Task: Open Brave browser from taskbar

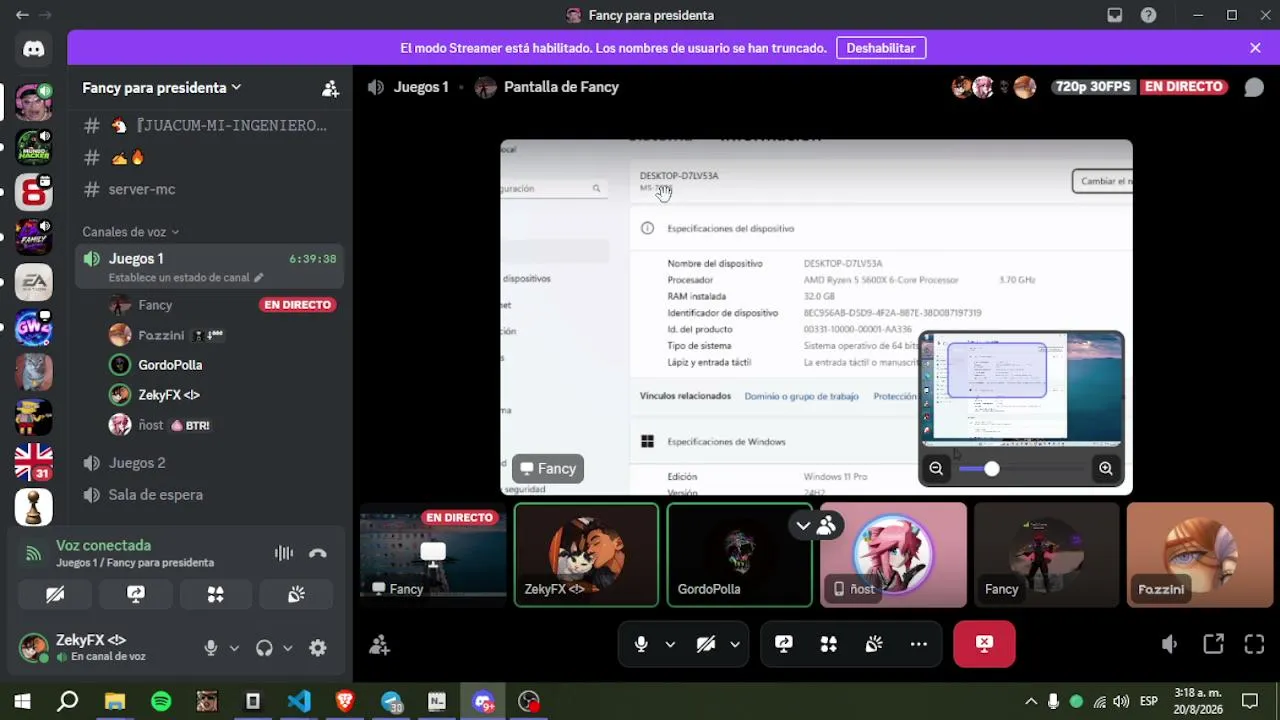Action: point(345,701)
